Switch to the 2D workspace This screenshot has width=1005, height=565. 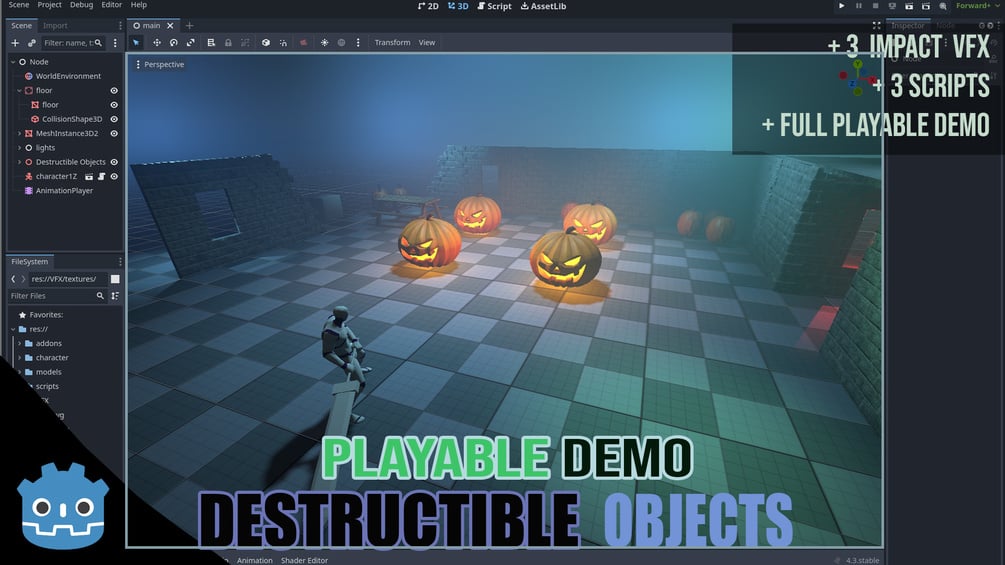click(x=428, y=6)
